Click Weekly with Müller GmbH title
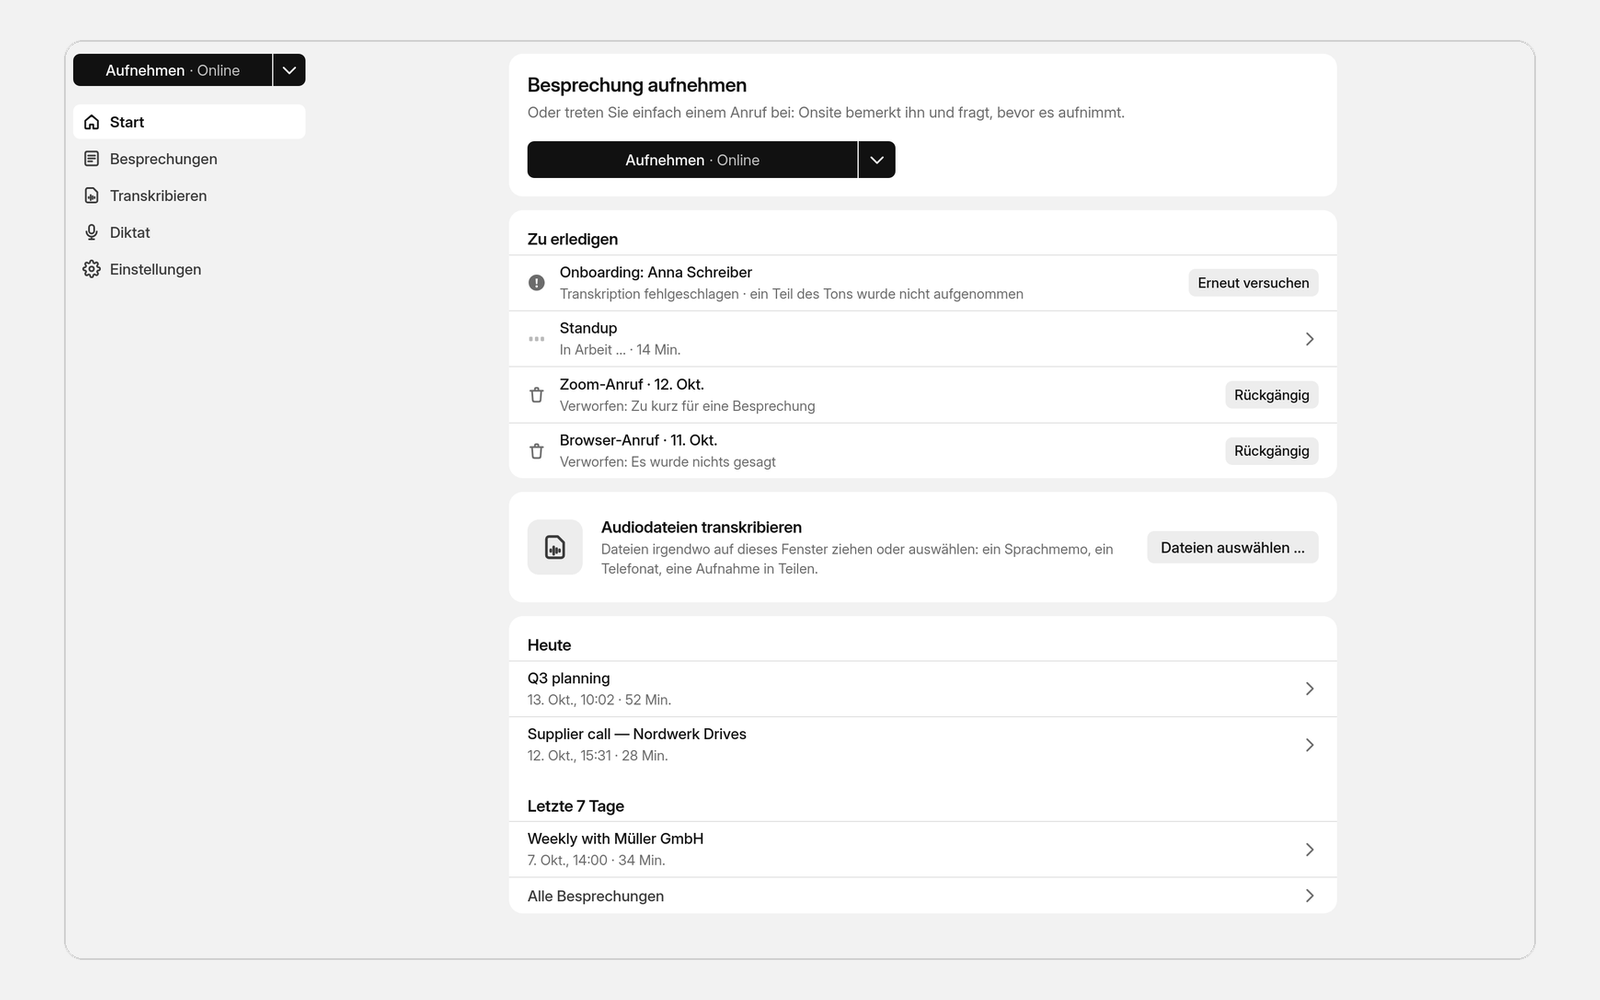 click(615, 839)
